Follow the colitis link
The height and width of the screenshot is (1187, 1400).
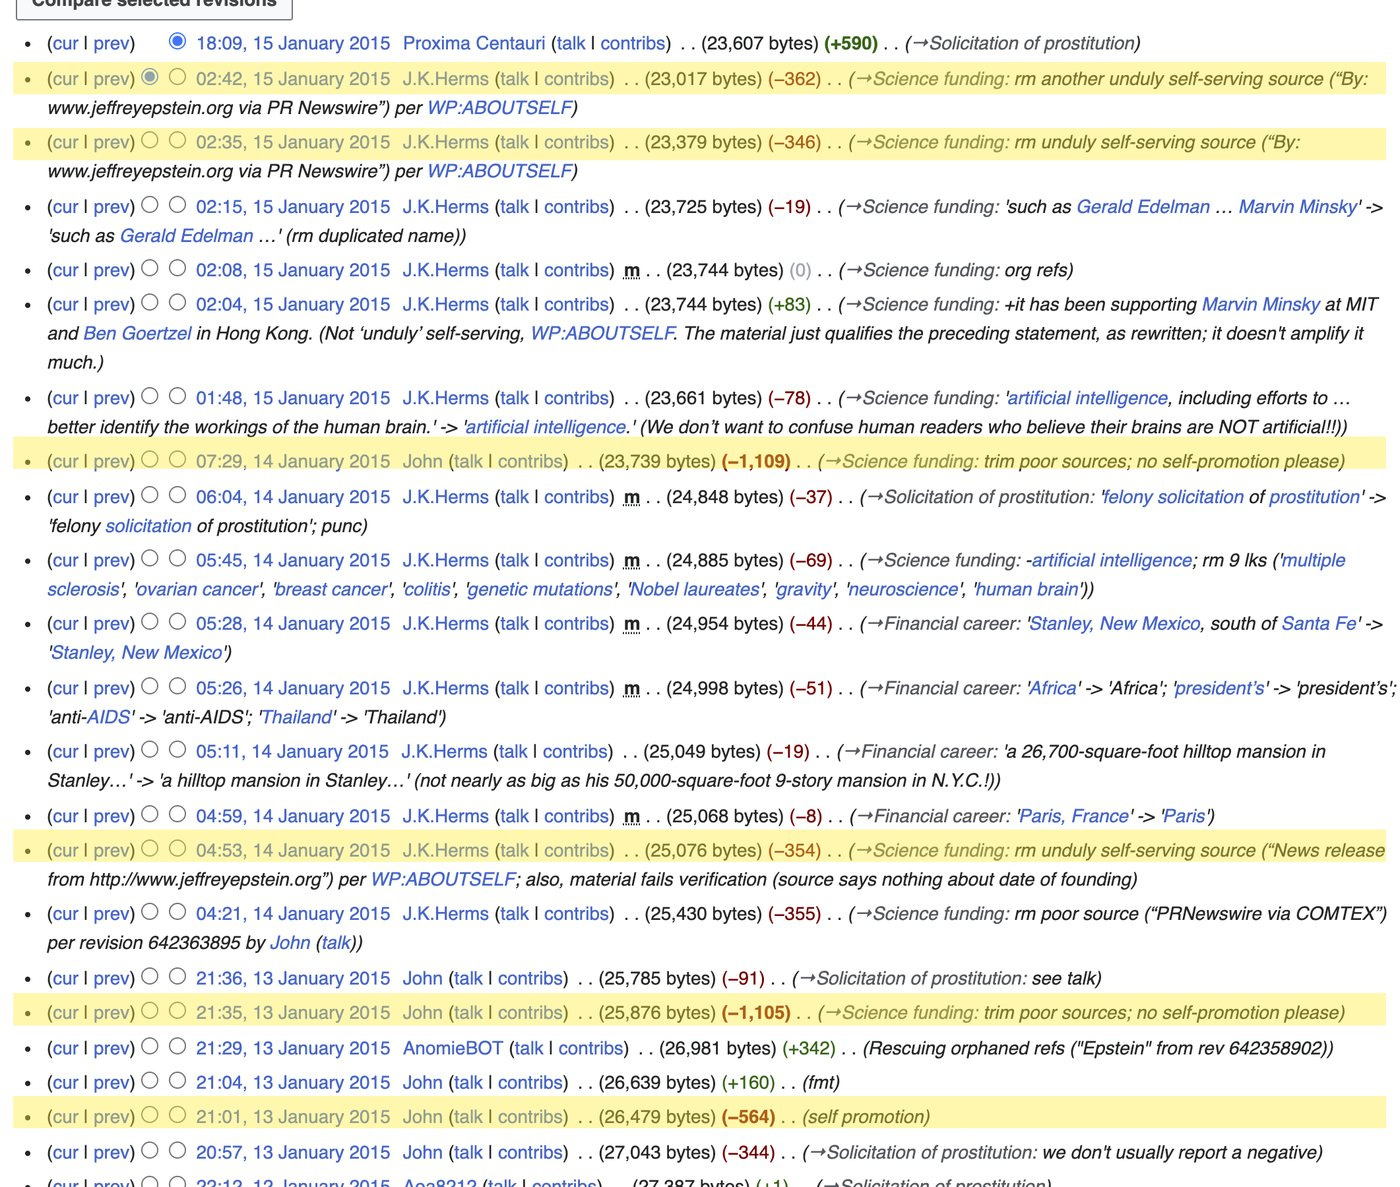click(428, 589)
